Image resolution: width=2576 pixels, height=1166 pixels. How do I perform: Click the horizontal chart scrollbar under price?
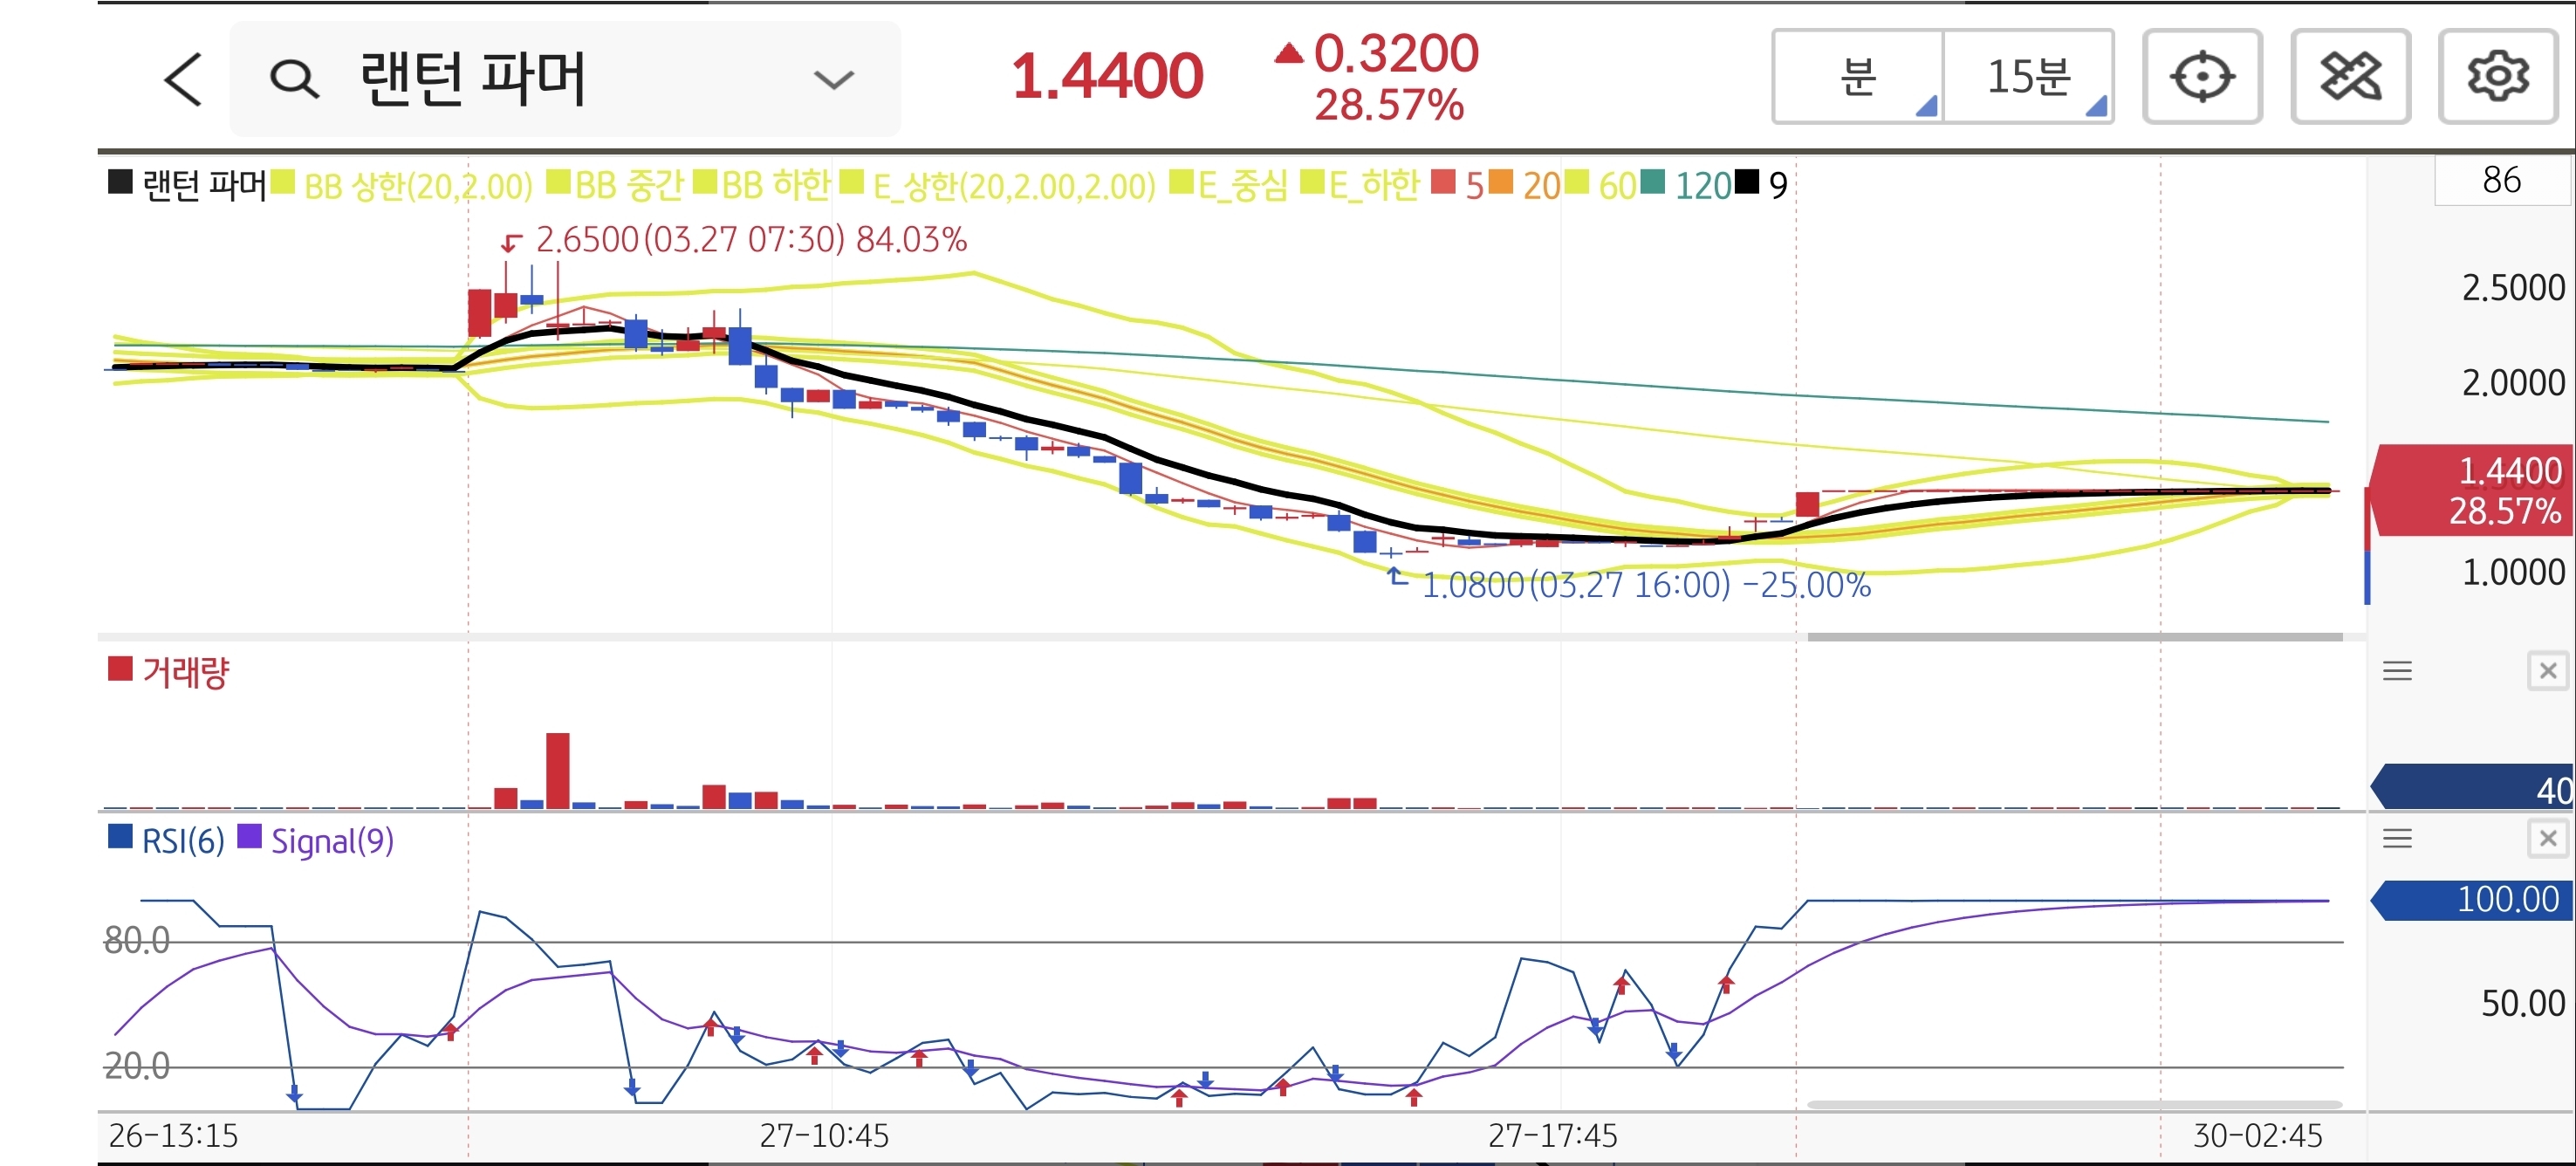pos(2074,637)
